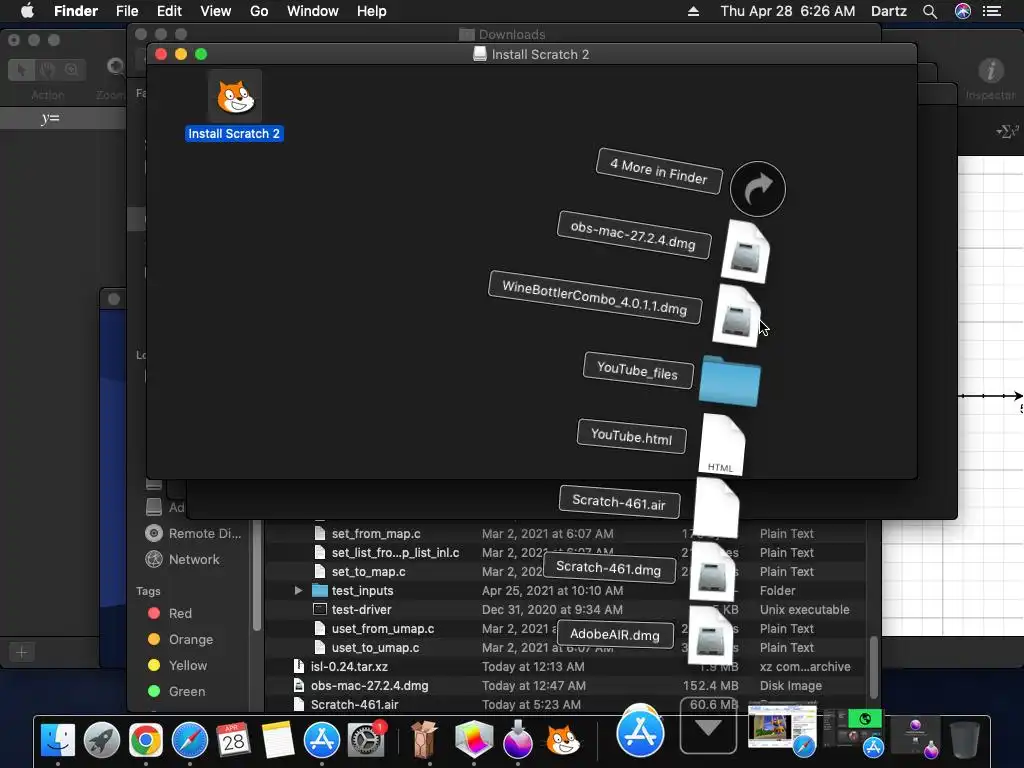Select test-driver file row
The height and width of the screenshot is (768, 1024).
(566, 609)
